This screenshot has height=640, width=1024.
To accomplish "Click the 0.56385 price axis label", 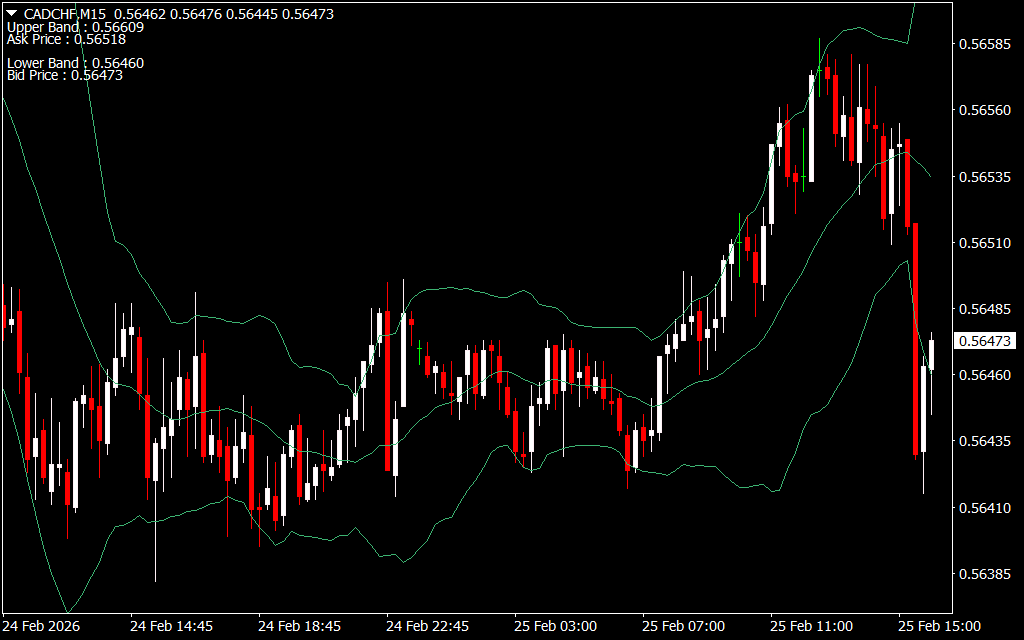I will point(985,574).
